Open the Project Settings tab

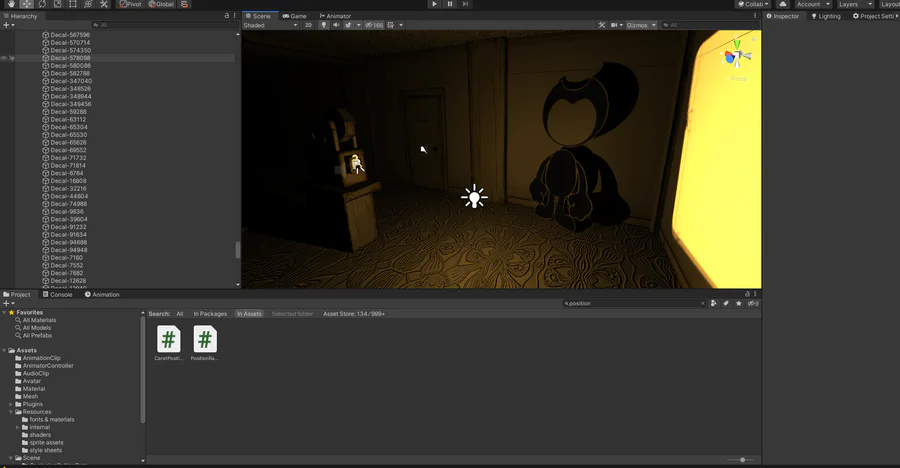(x=874, y=16)
